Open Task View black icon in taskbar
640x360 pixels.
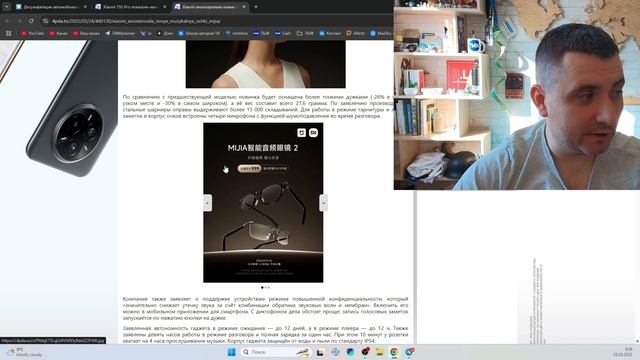(x=320, y=352)
